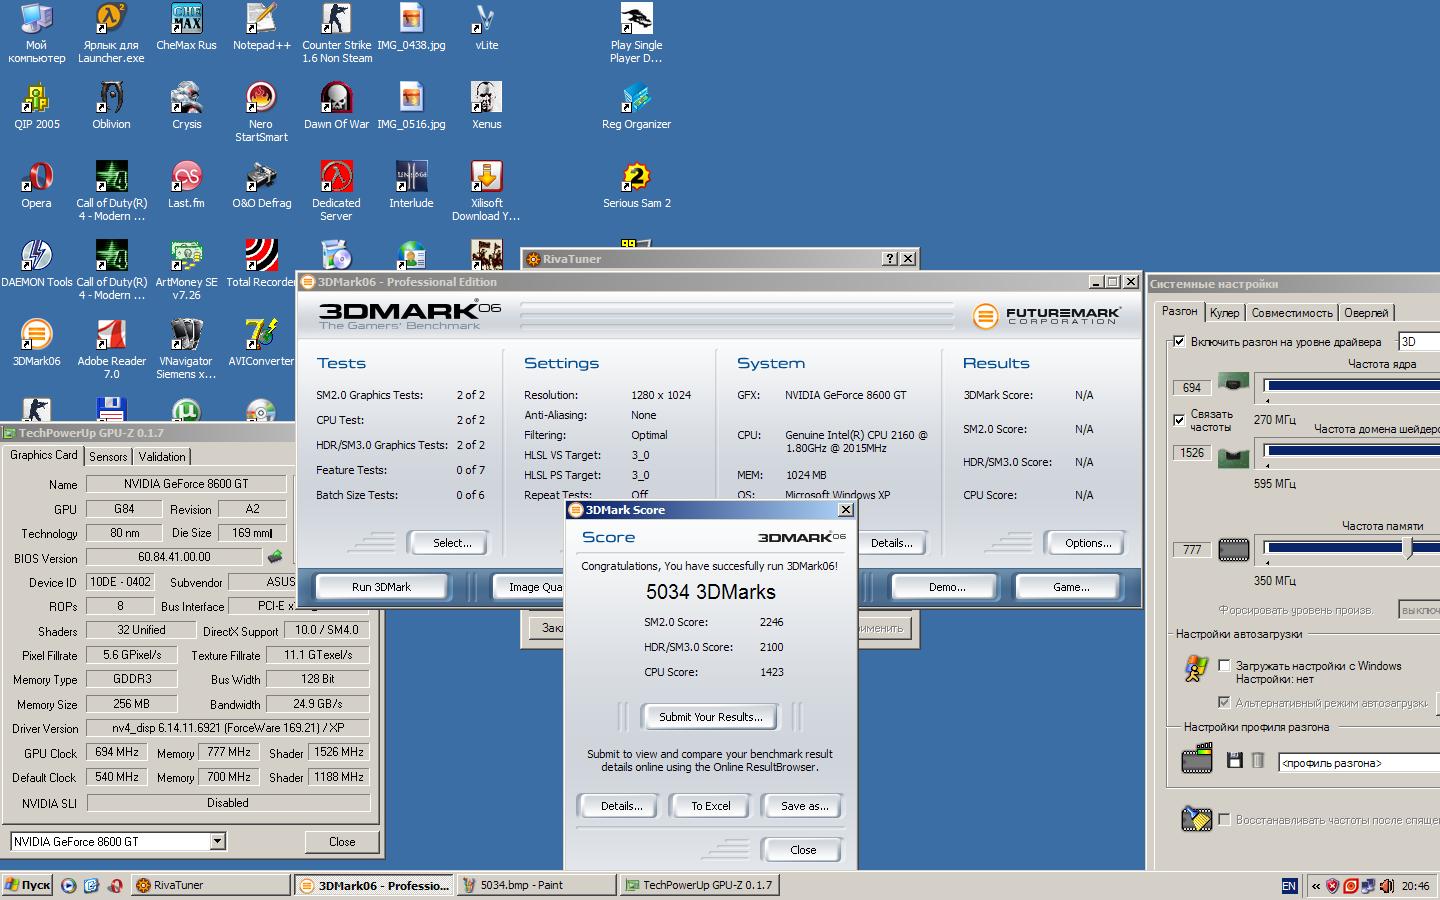Open the Dawn Of War desktop shortcut
Screen dimensions: 1440x900
[x=336, y=105]
